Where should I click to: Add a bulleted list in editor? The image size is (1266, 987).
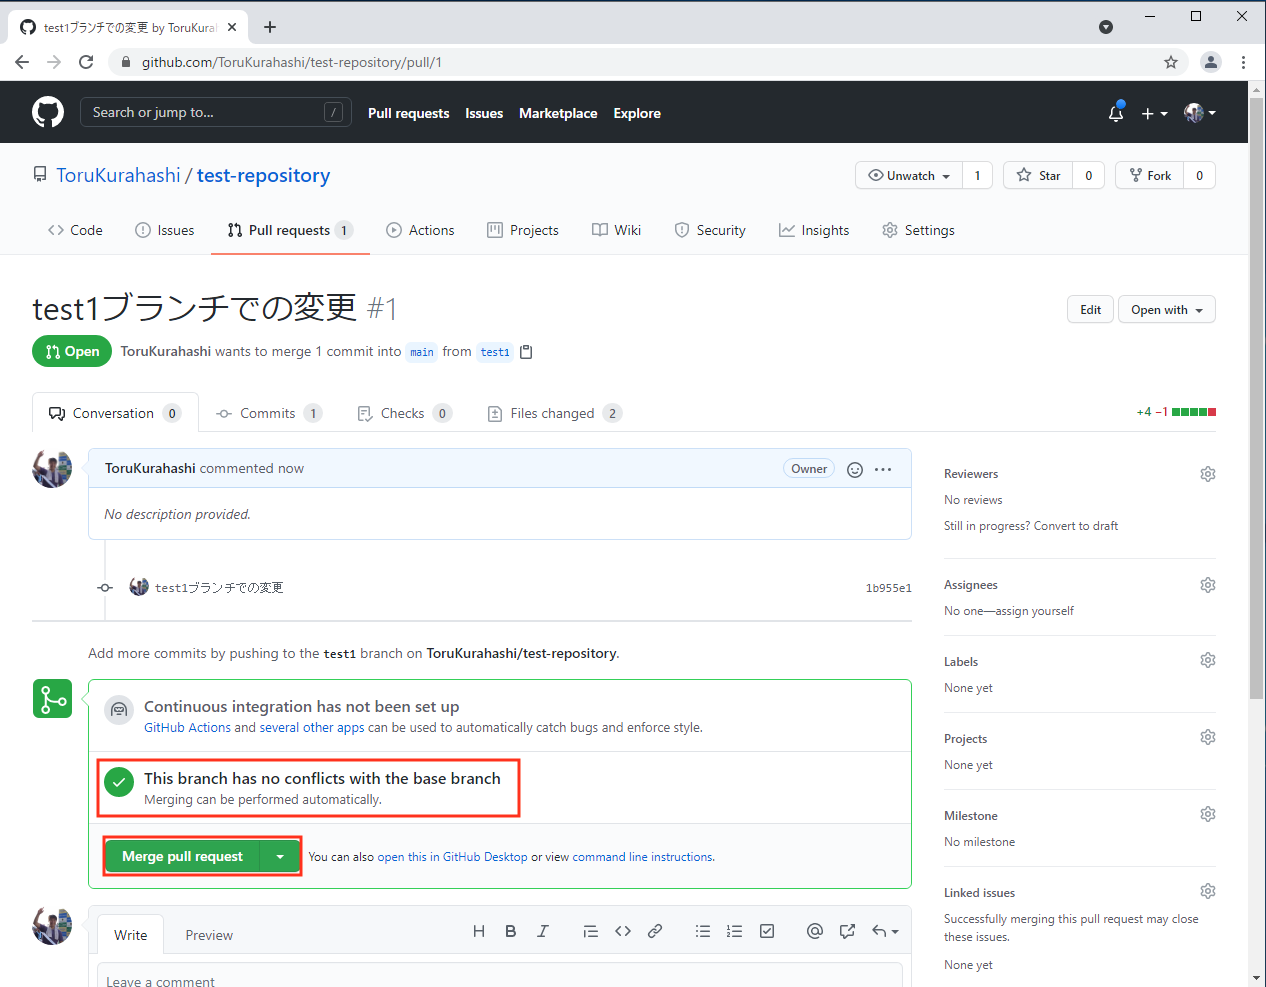(x=703, y=931)
